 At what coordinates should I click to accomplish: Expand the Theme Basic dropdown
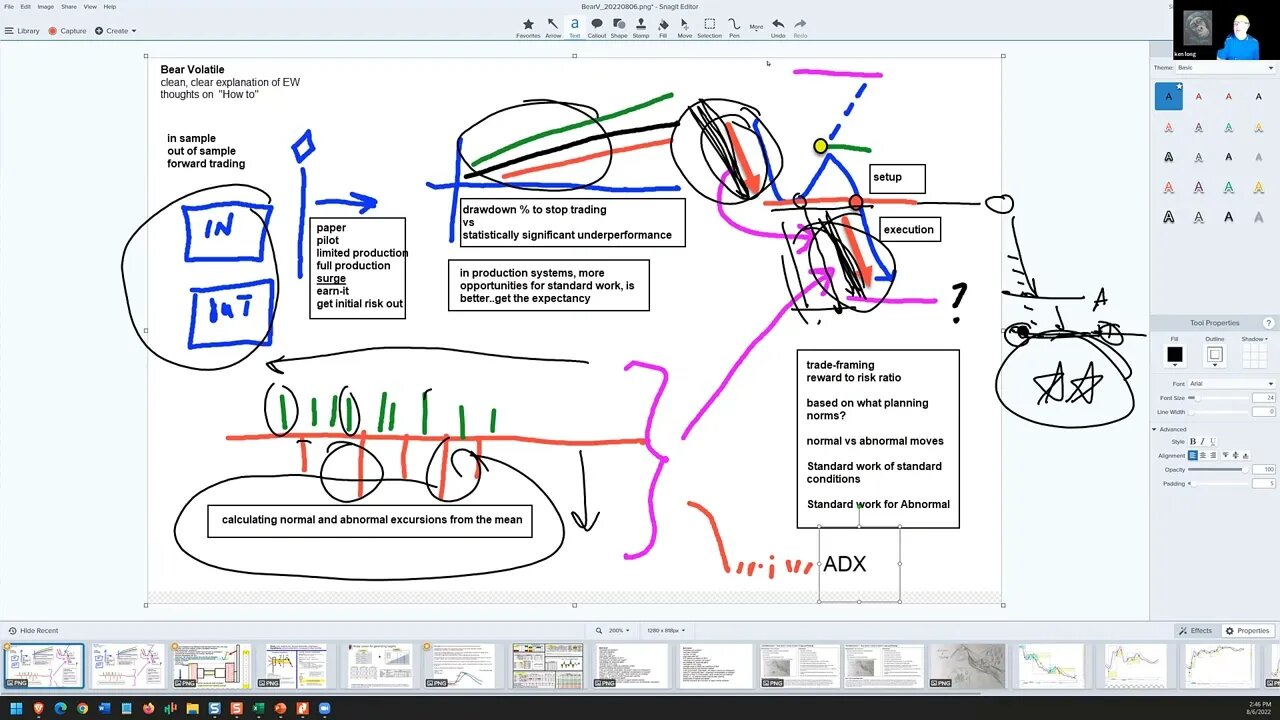click(1226, 68)
